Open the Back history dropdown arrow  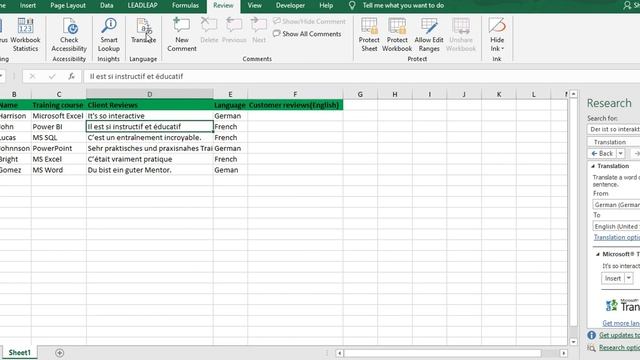click(x=620, y=153)
